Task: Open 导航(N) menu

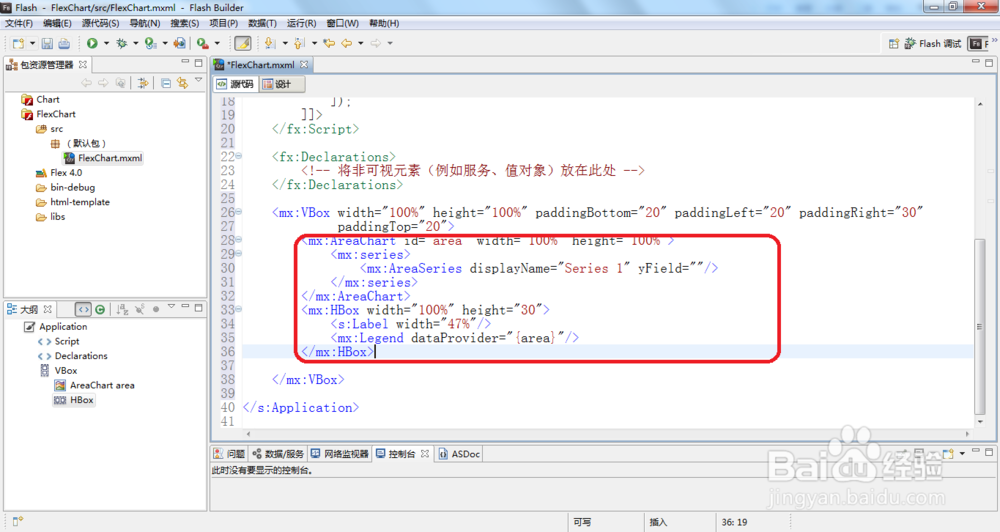Action: pyautogui.click(x=145, y=23)
